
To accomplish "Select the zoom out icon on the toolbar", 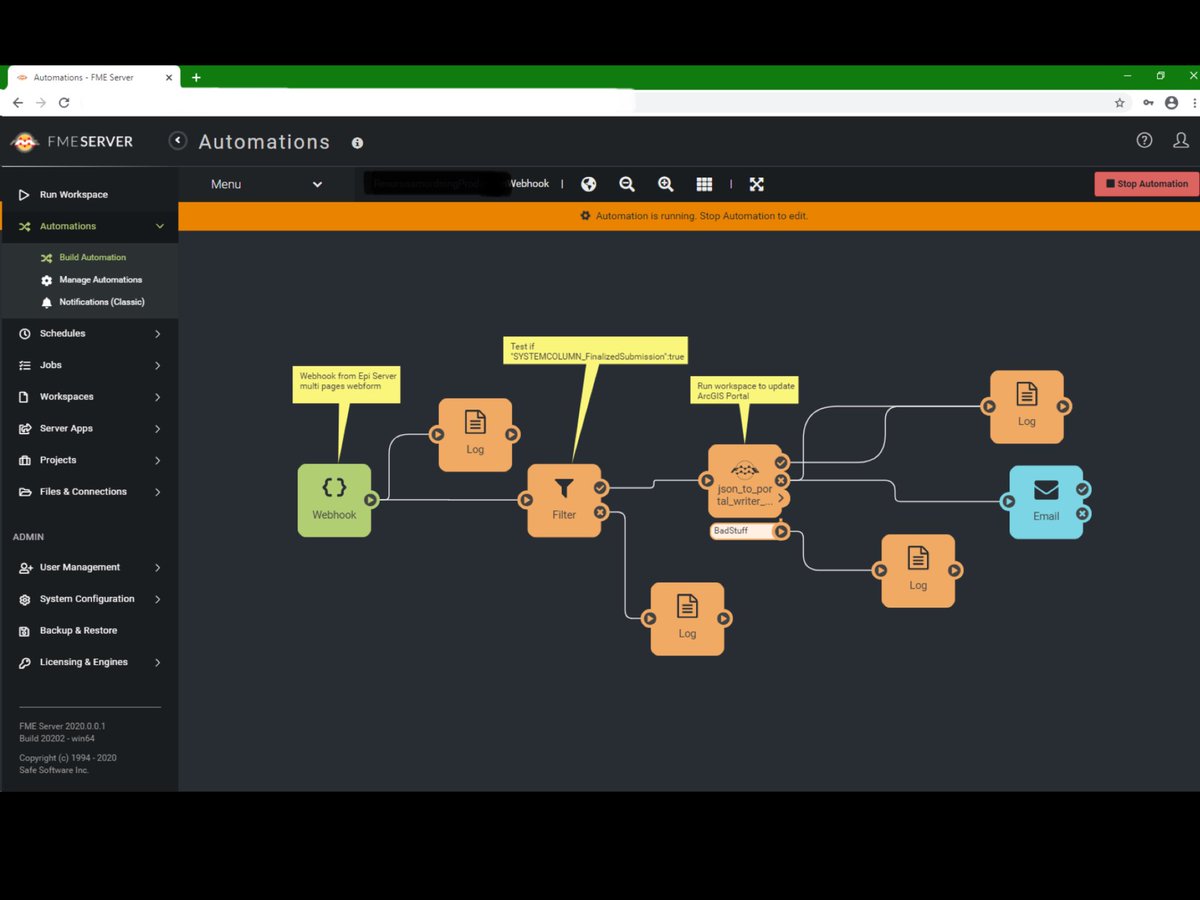I will point(627,184).
